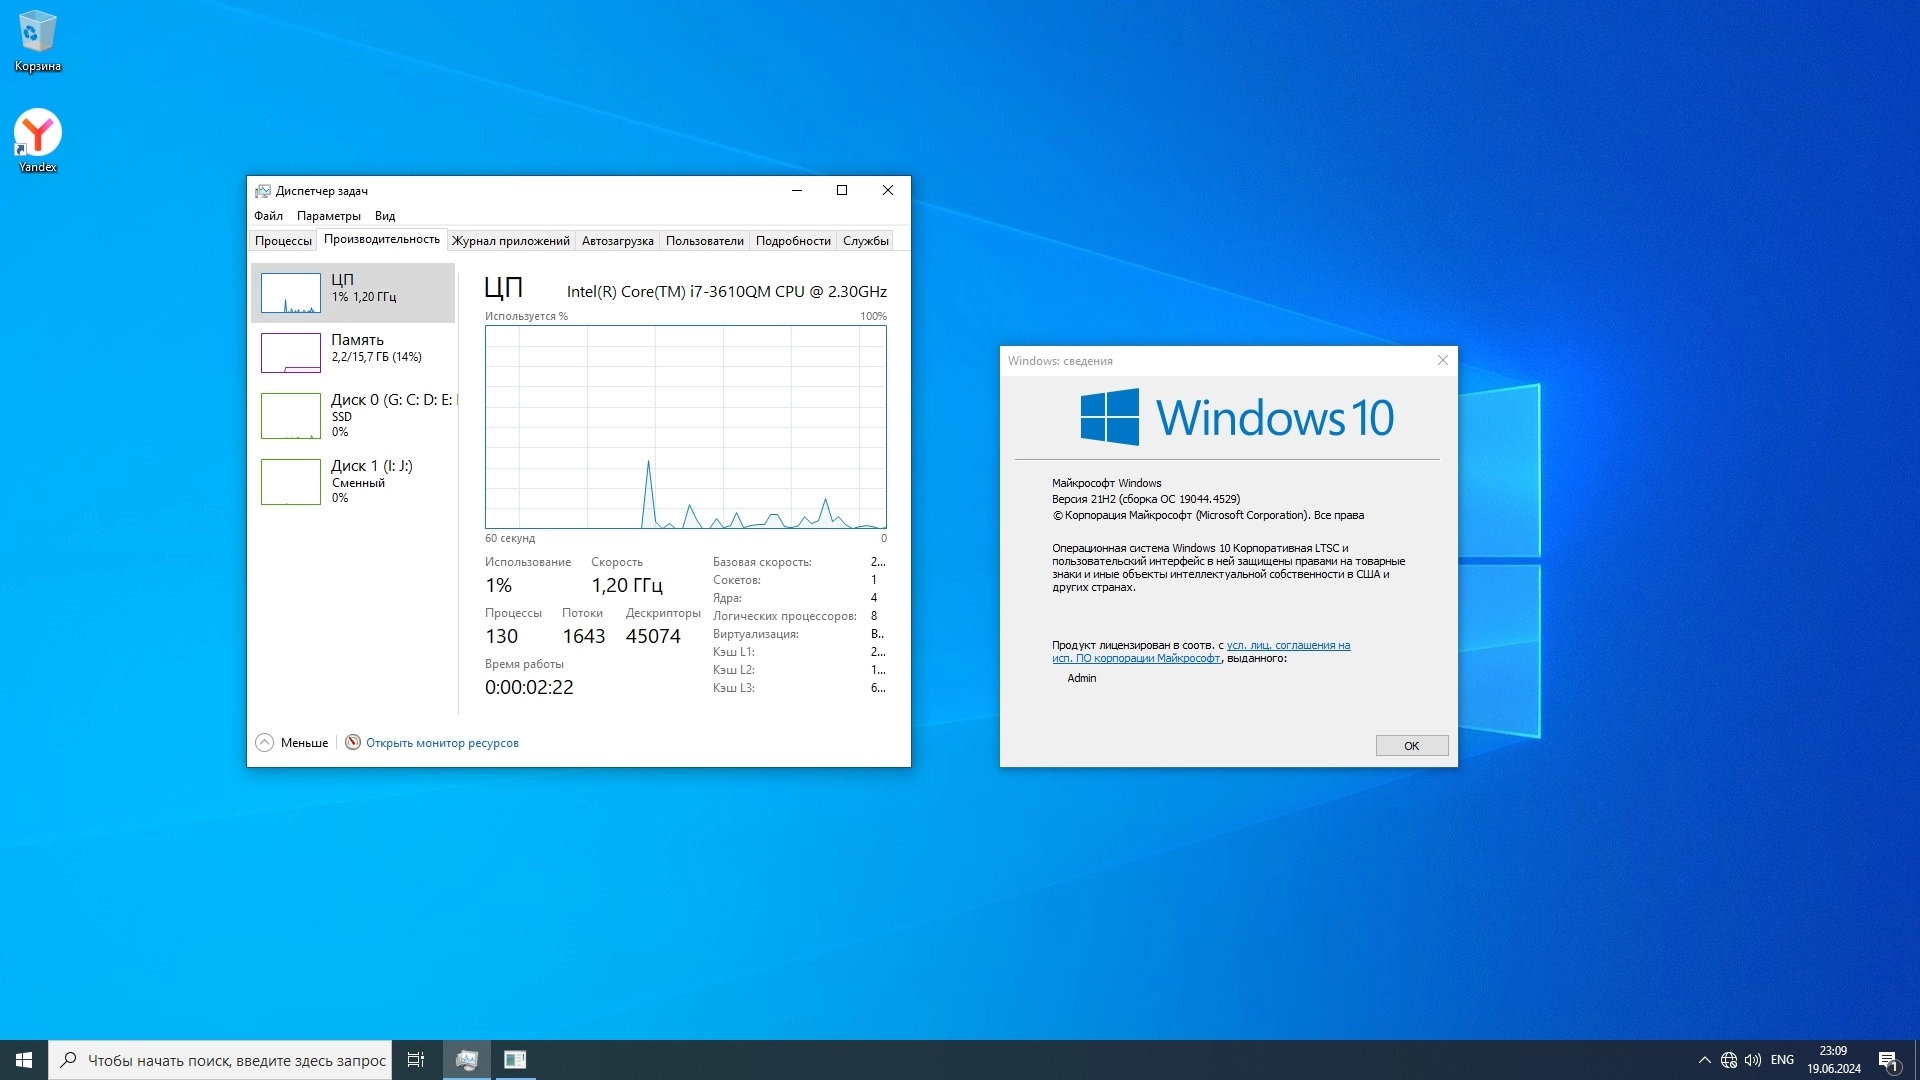This screenshot has width=1920, height=1080.
Task: Show hidden tray icons chevron
Action: 1705,1060
